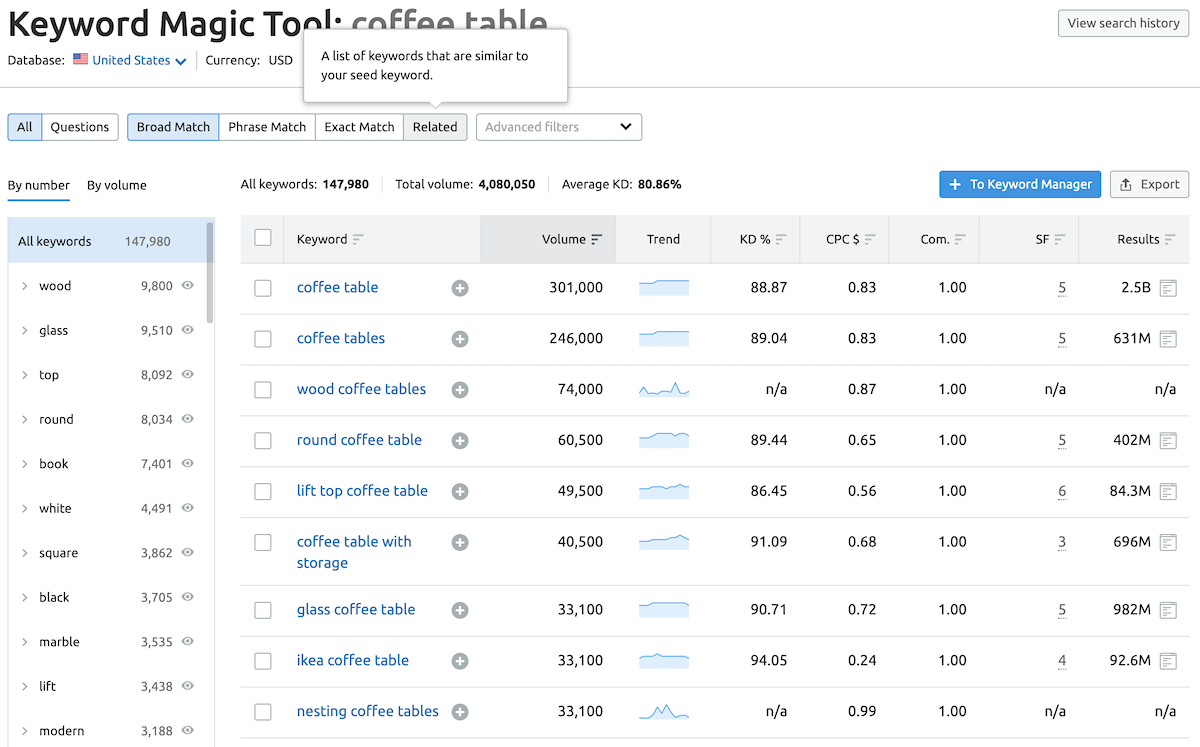The height and width of the screenshot is (747, 1200).
Task: Switch groups to By number tab
Action: tap(39, 185)
